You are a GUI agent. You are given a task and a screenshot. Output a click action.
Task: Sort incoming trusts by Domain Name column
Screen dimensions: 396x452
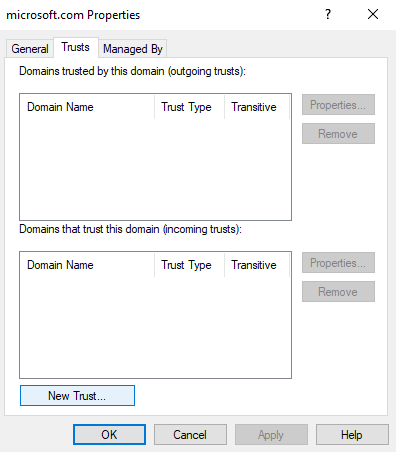pos(87,265)
